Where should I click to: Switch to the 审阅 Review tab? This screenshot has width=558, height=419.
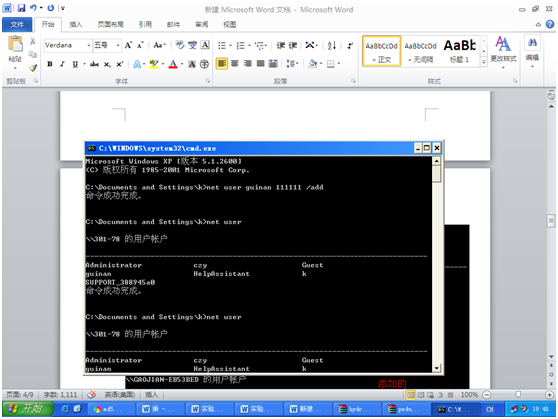[x=201, y=24]
